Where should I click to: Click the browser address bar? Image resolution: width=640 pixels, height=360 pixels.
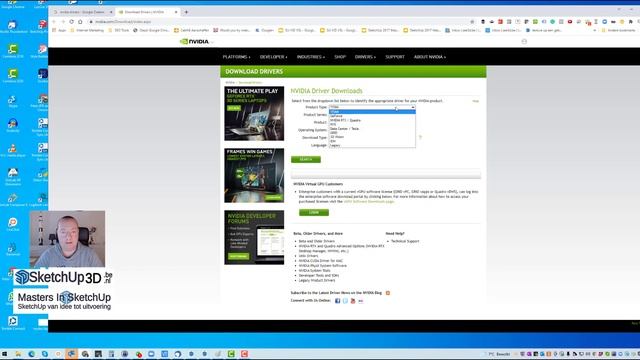point(278,22)
